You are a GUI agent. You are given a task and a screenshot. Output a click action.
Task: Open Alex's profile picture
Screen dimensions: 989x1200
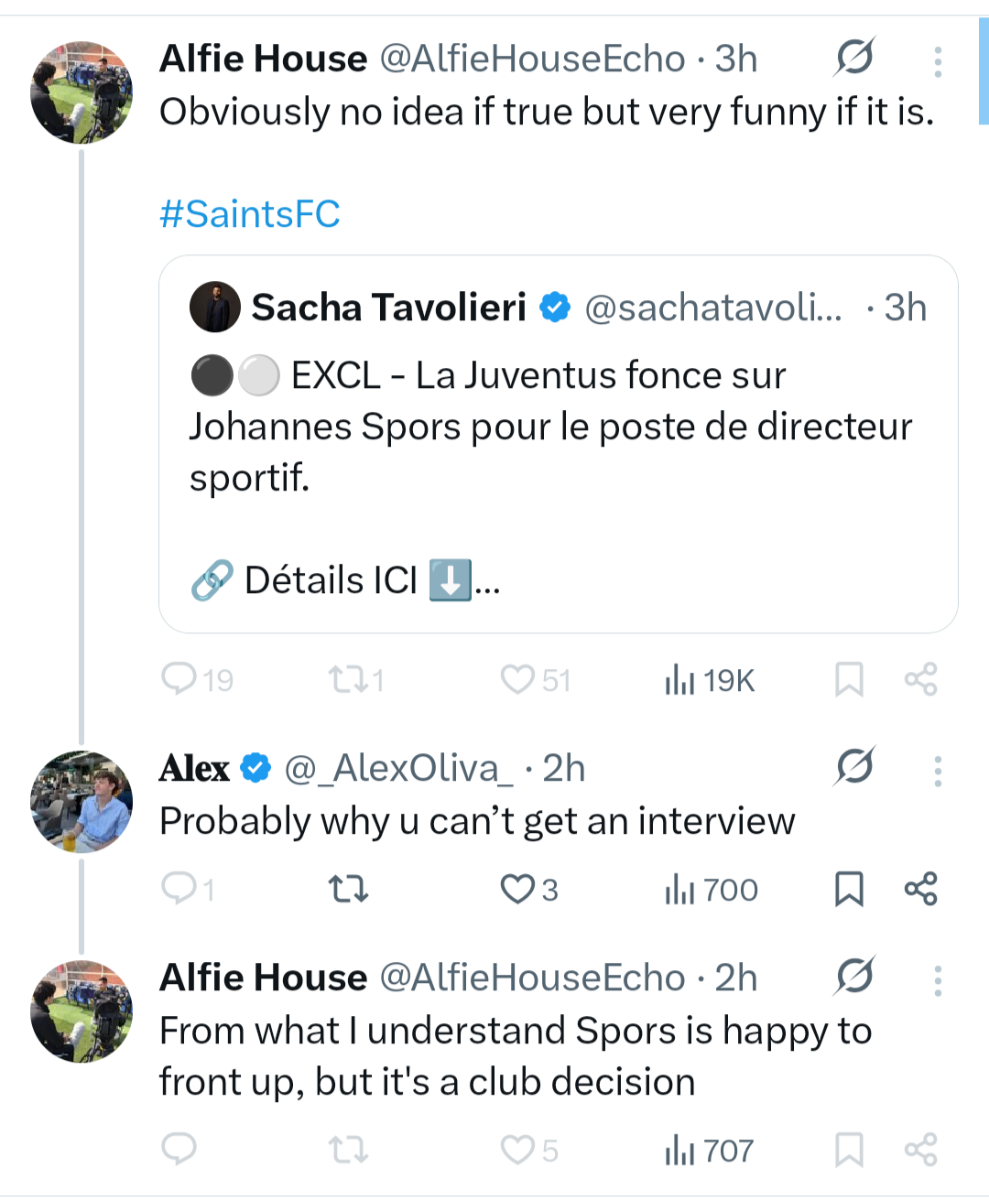(x=82, y=798)
